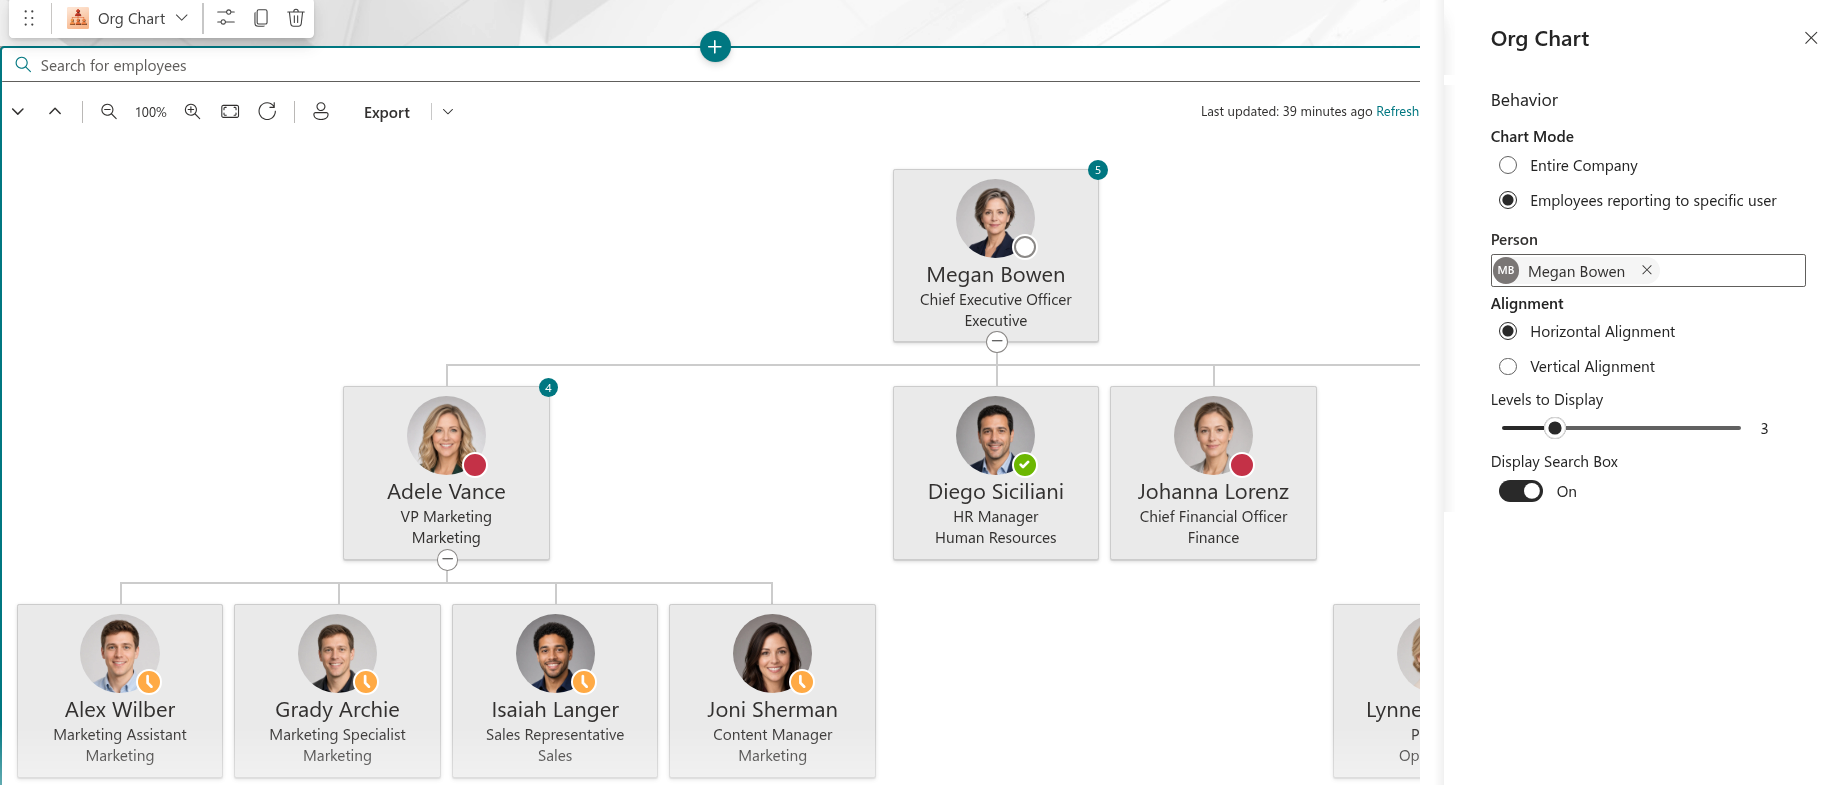Open Alex Wilber's employee card
This screenshot has width=1844, height=785.
click(x=120, y=691)
